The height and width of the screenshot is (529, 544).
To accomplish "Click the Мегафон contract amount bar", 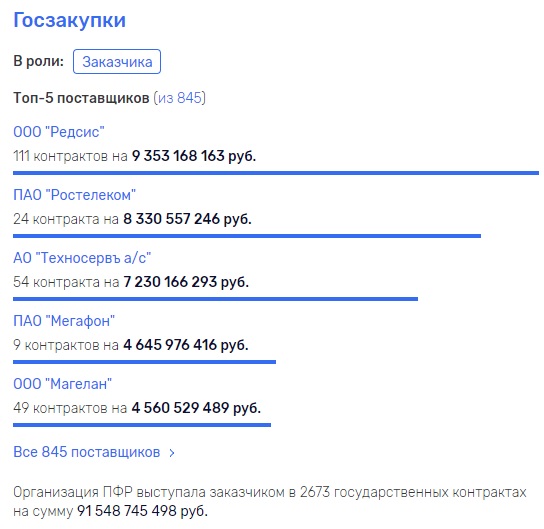I will click(x=144, y=362).
